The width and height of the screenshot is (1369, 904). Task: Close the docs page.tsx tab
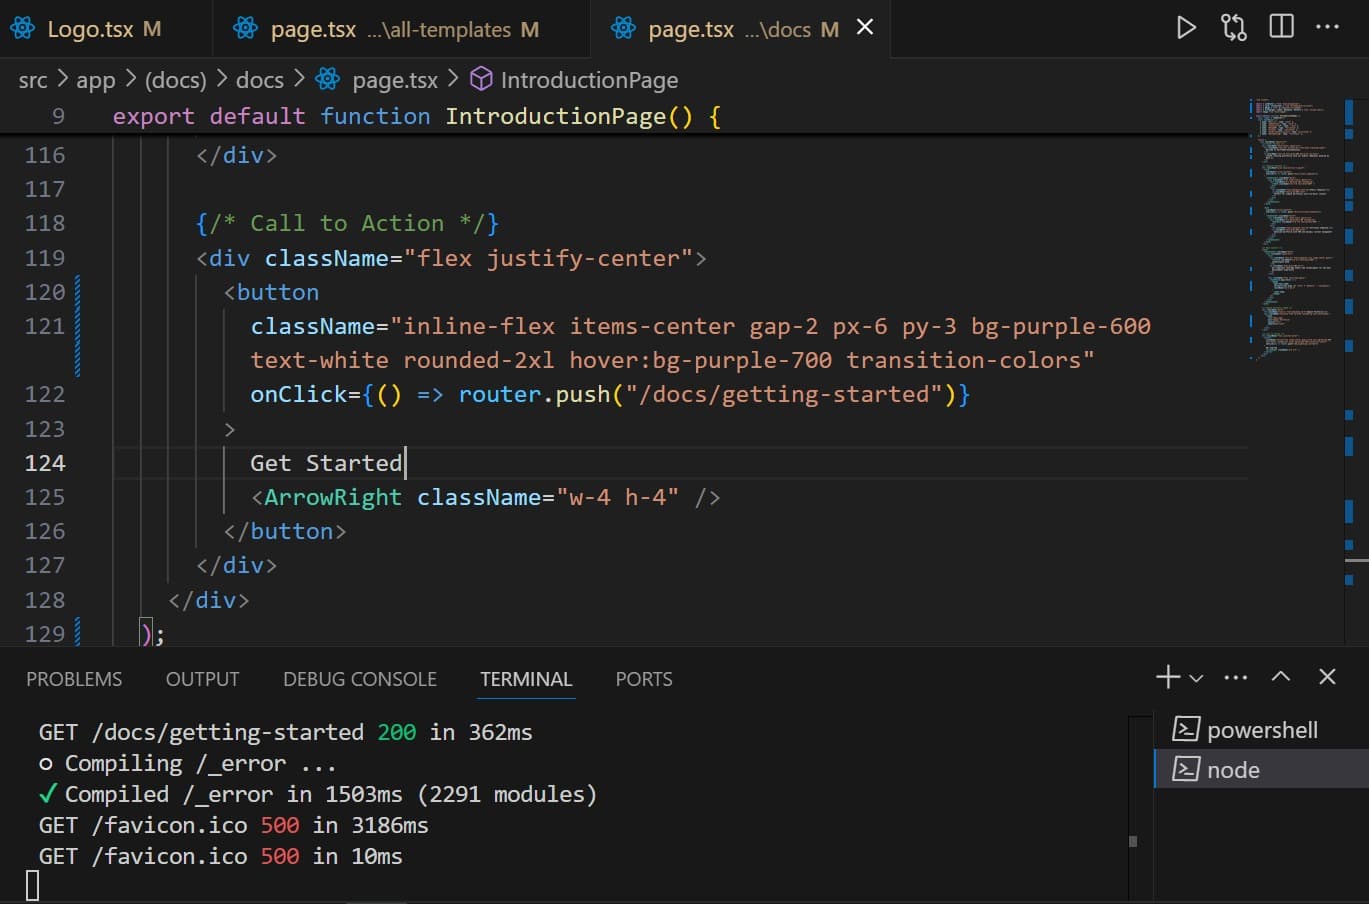865,27
